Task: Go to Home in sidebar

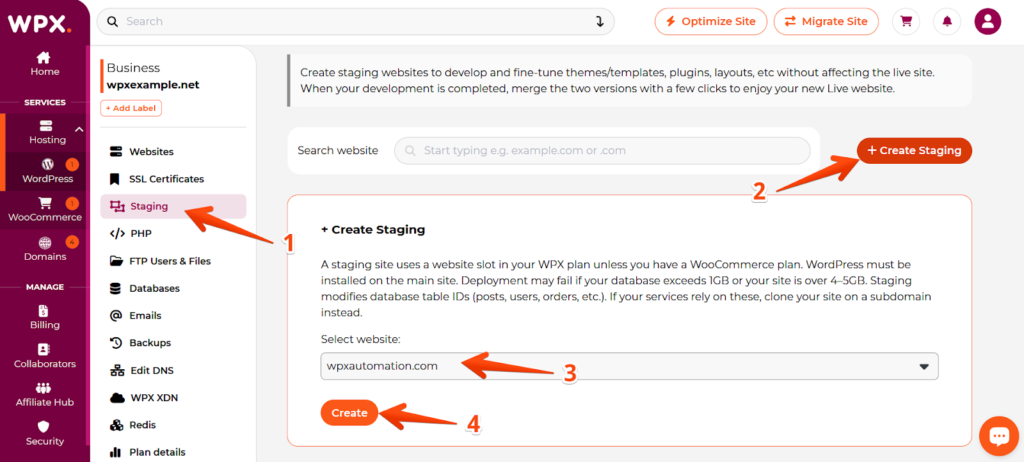Action: click(44, 64)
